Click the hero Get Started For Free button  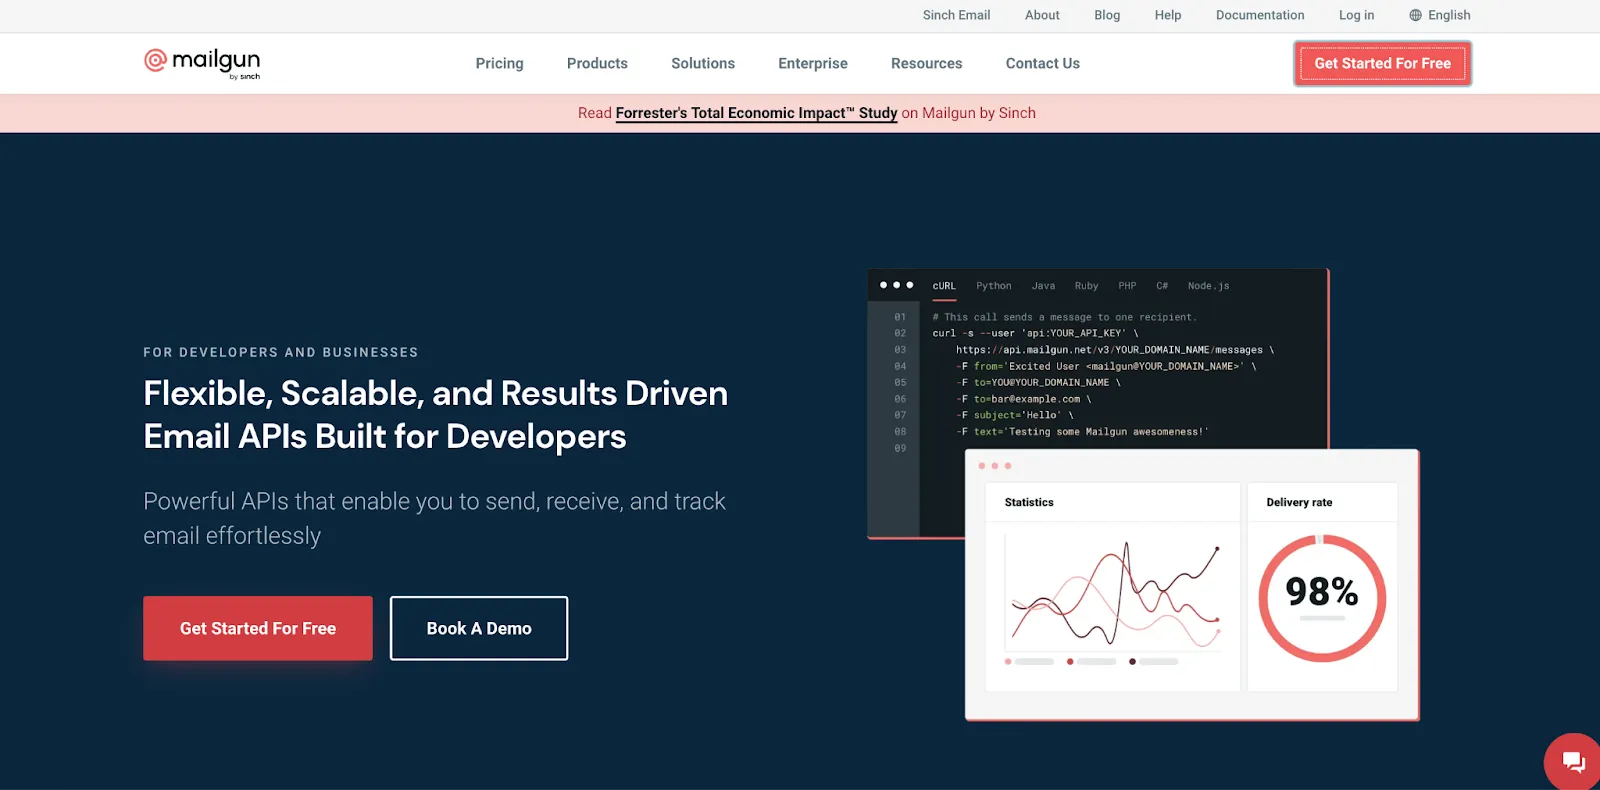click(x=258, y=628)
